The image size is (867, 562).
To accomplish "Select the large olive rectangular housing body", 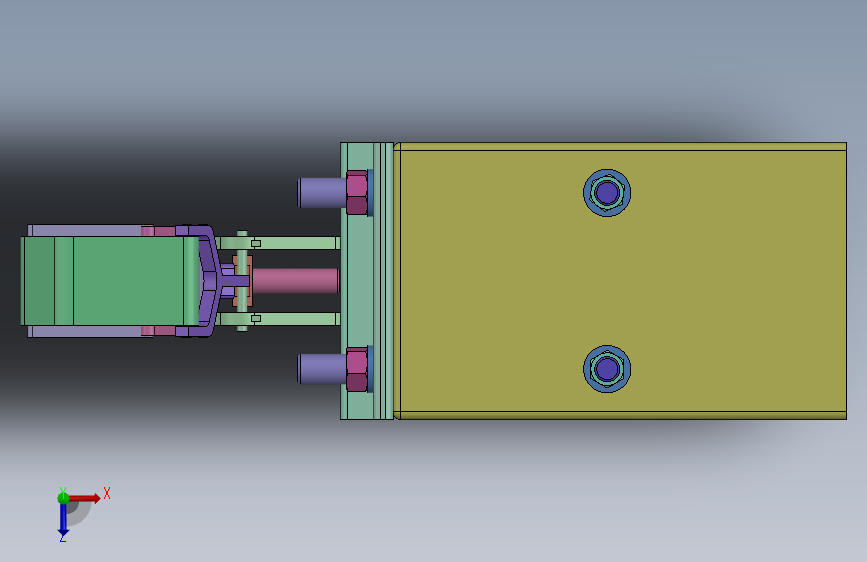I will coord(620,281).
